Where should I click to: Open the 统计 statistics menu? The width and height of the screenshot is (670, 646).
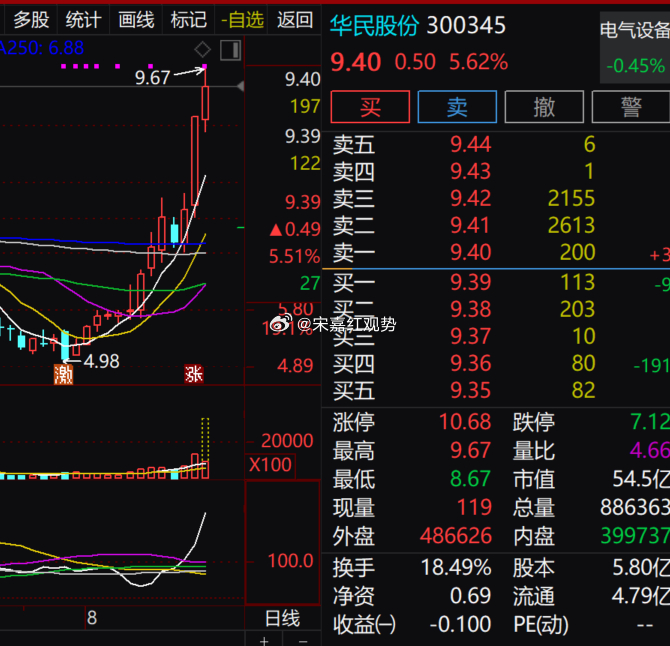83,20
